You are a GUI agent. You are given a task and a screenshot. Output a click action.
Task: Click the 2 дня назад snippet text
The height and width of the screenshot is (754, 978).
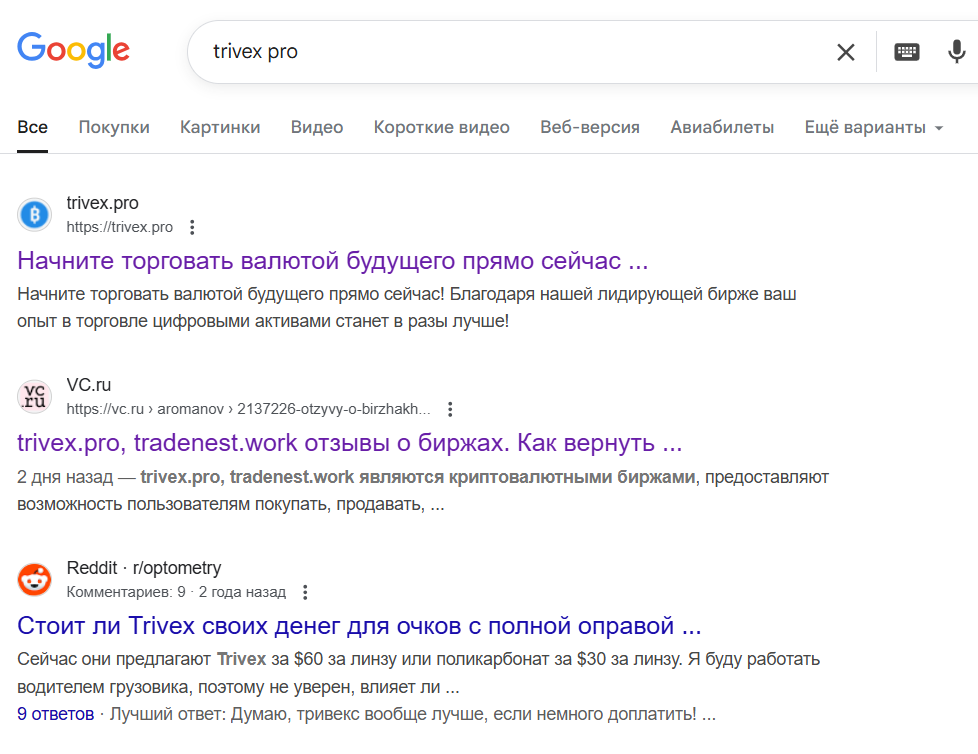click(x=65, y=478)
